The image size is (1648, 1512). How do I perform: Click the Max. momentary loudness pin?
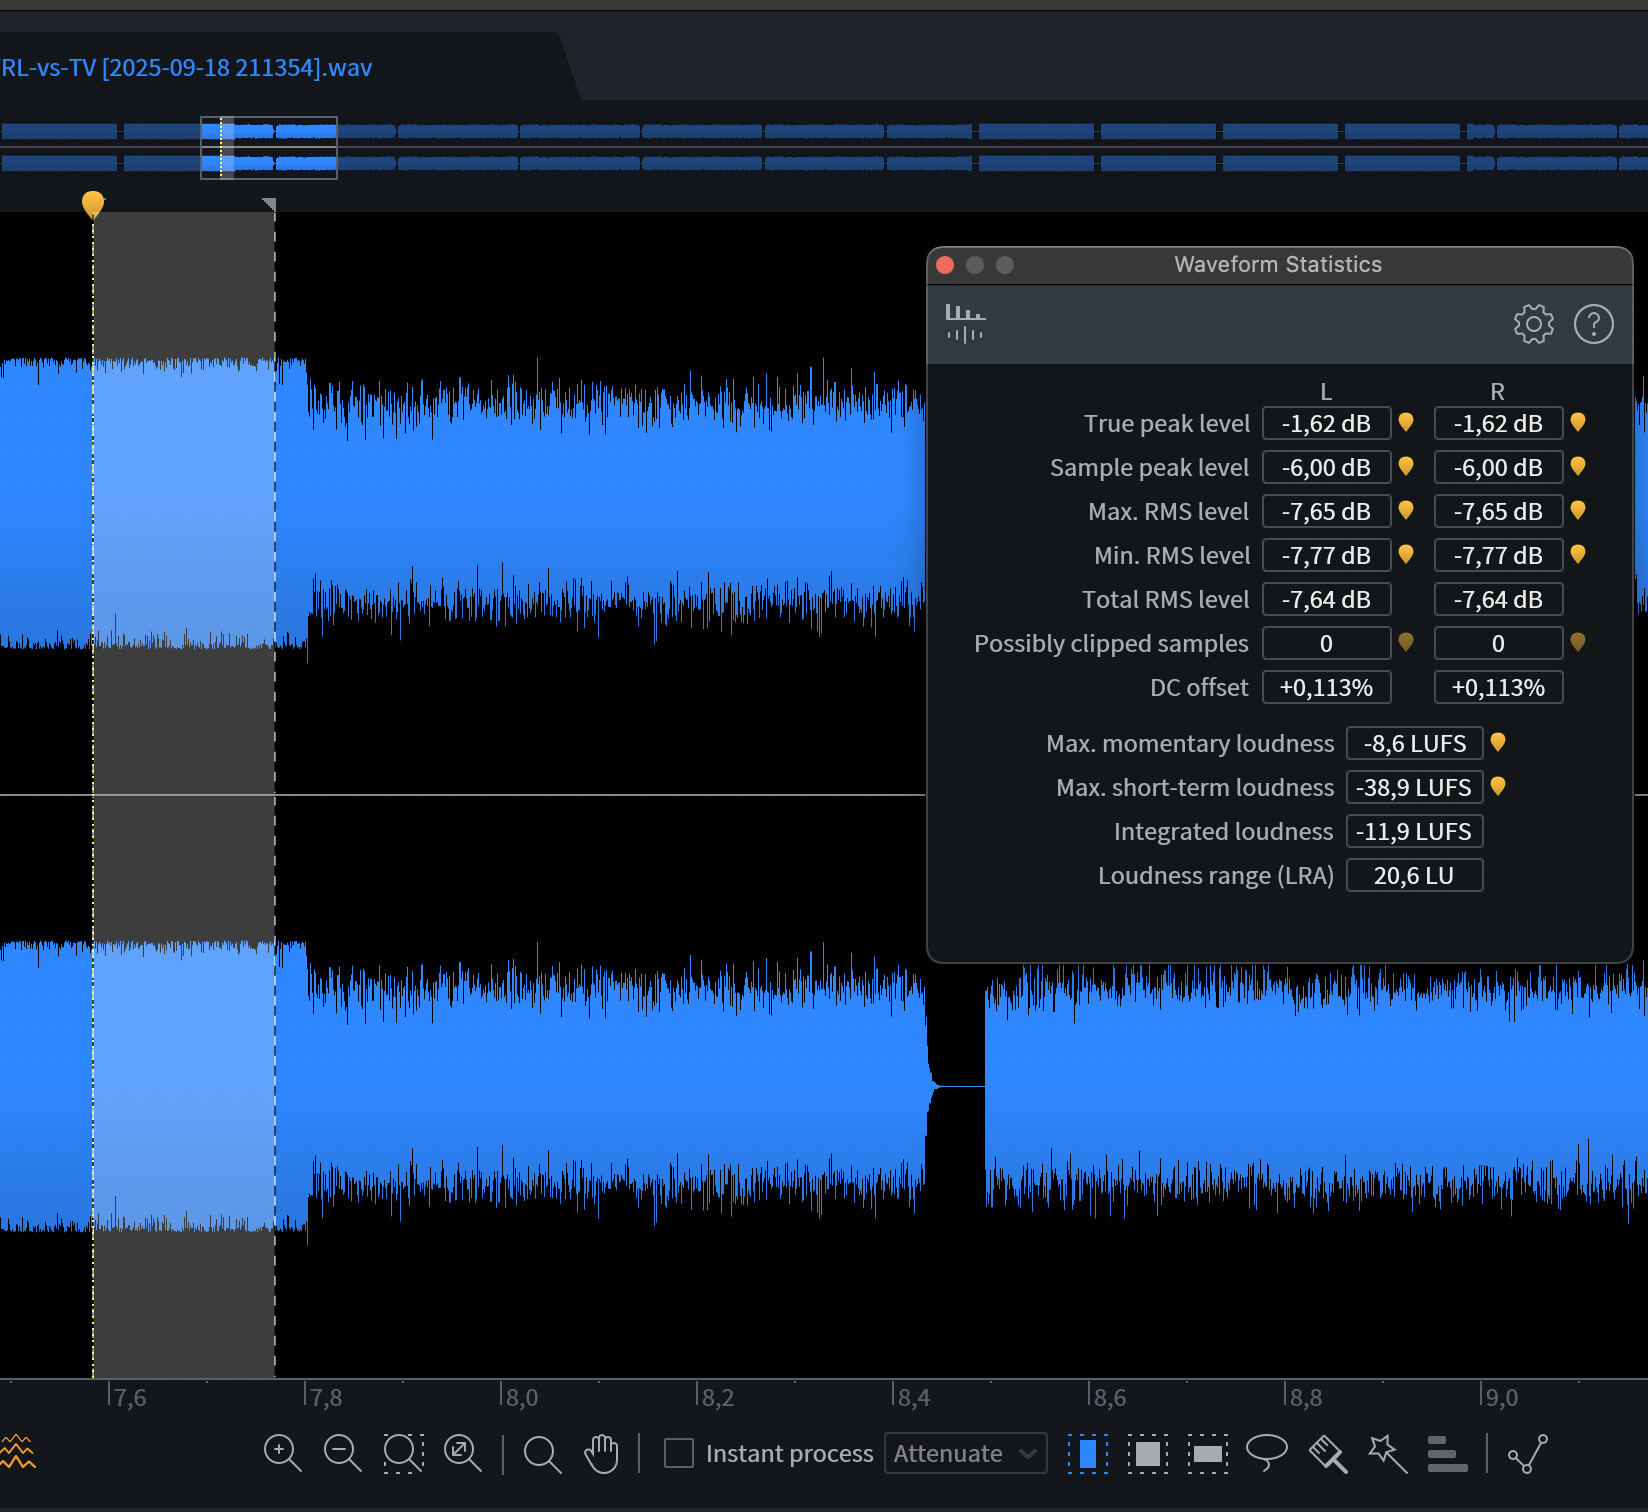point(1498,743)
